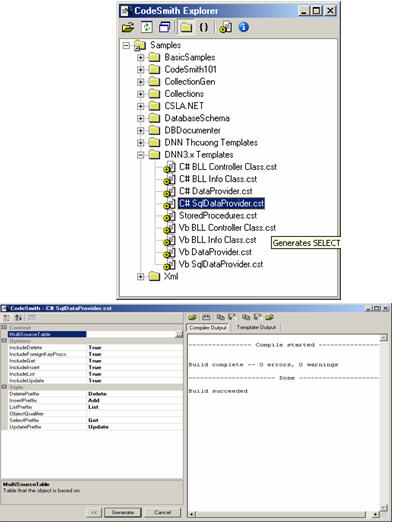395x525 pixels.
Task: Select the DatabaseSchema tree item
Action: tap(197, 118)
